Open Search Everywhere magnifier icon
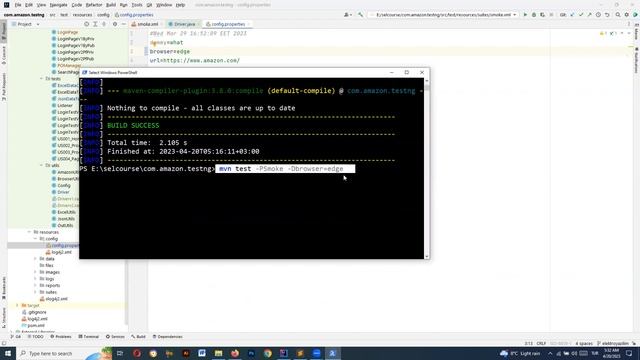The width and height of the screenshot is (640, 360). pos(618,15)
